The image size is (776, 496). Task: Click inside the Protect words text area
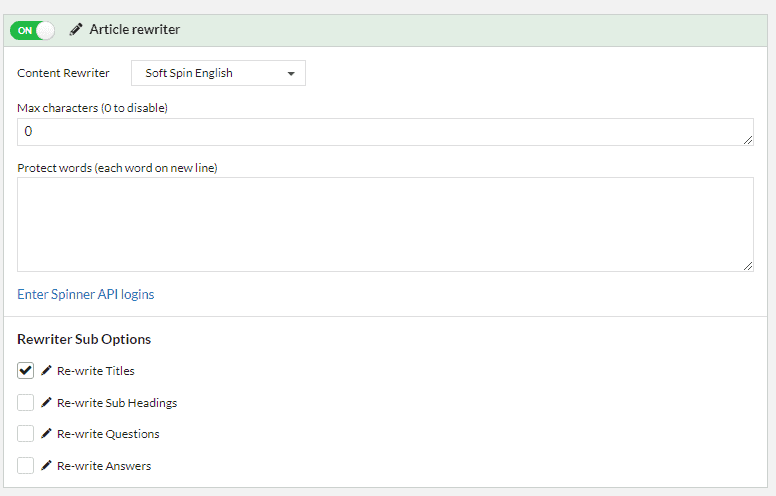pyautogui.click(x=385, y=224)
